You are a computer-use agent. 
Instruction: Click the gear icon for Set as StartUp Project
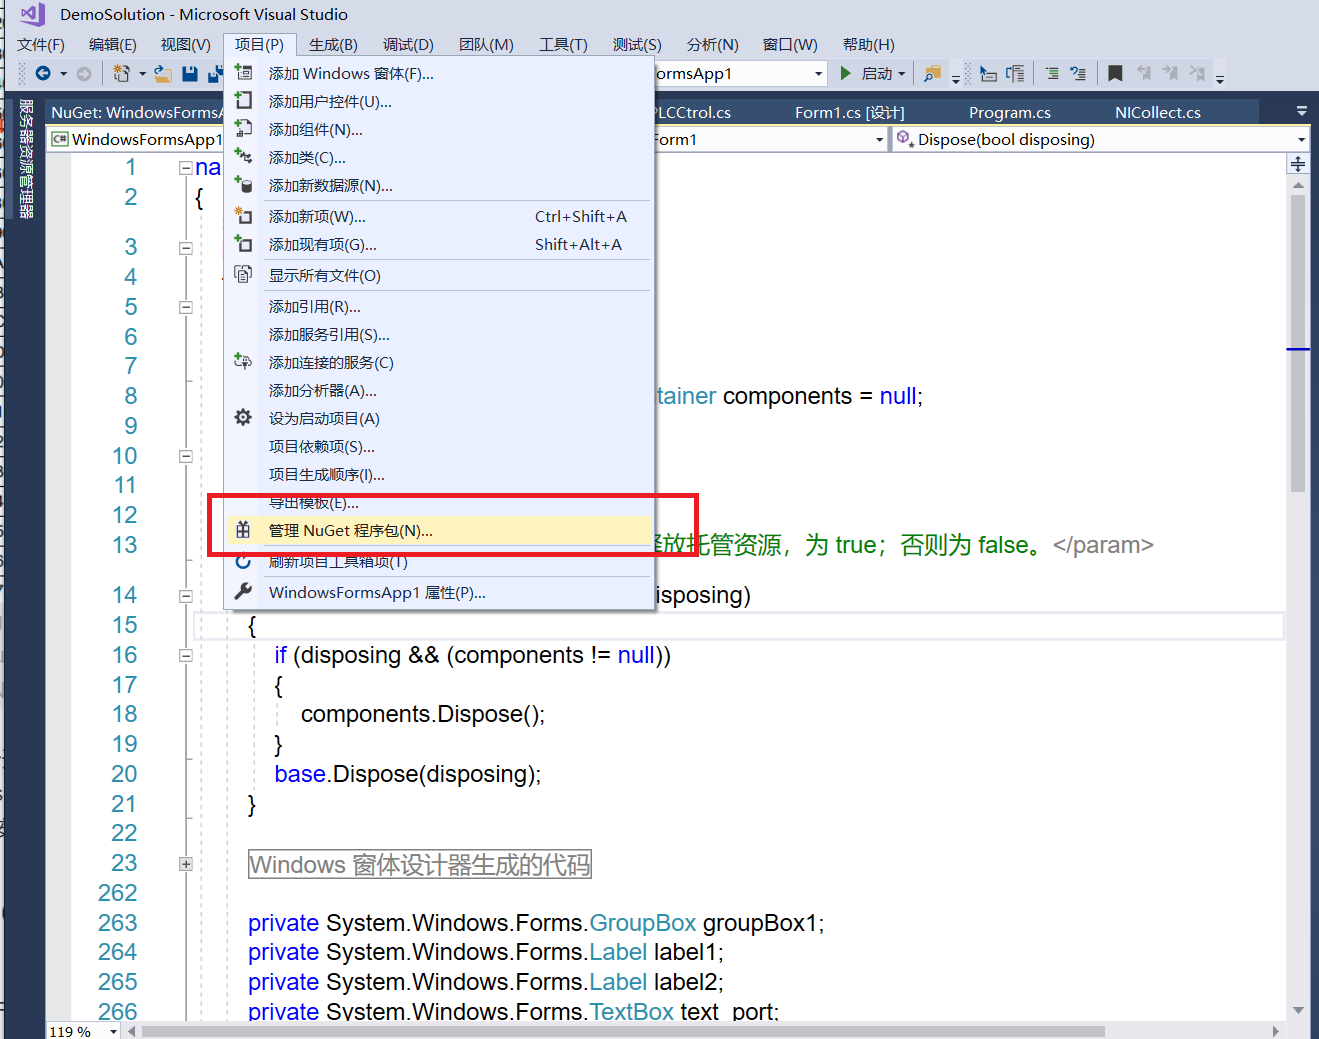[x=243, y=417]
